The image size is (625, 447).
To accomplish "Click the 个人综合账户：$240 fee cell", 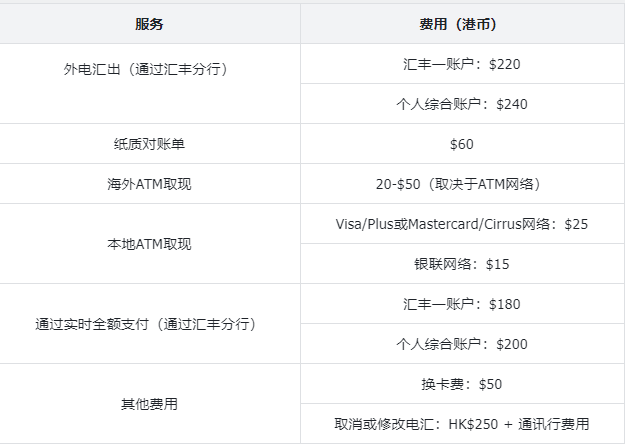I will point(462,104).
